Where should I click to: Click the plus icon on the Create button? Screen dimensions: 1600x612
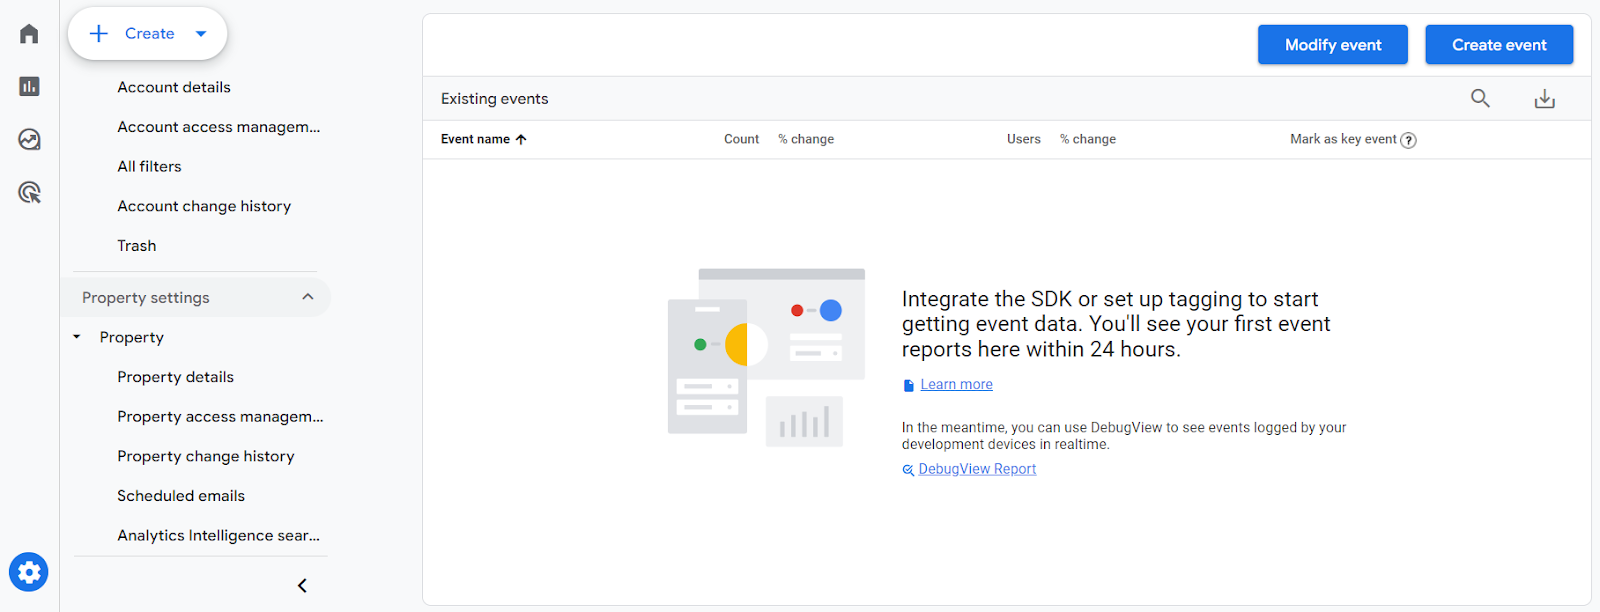coord(99,34)
